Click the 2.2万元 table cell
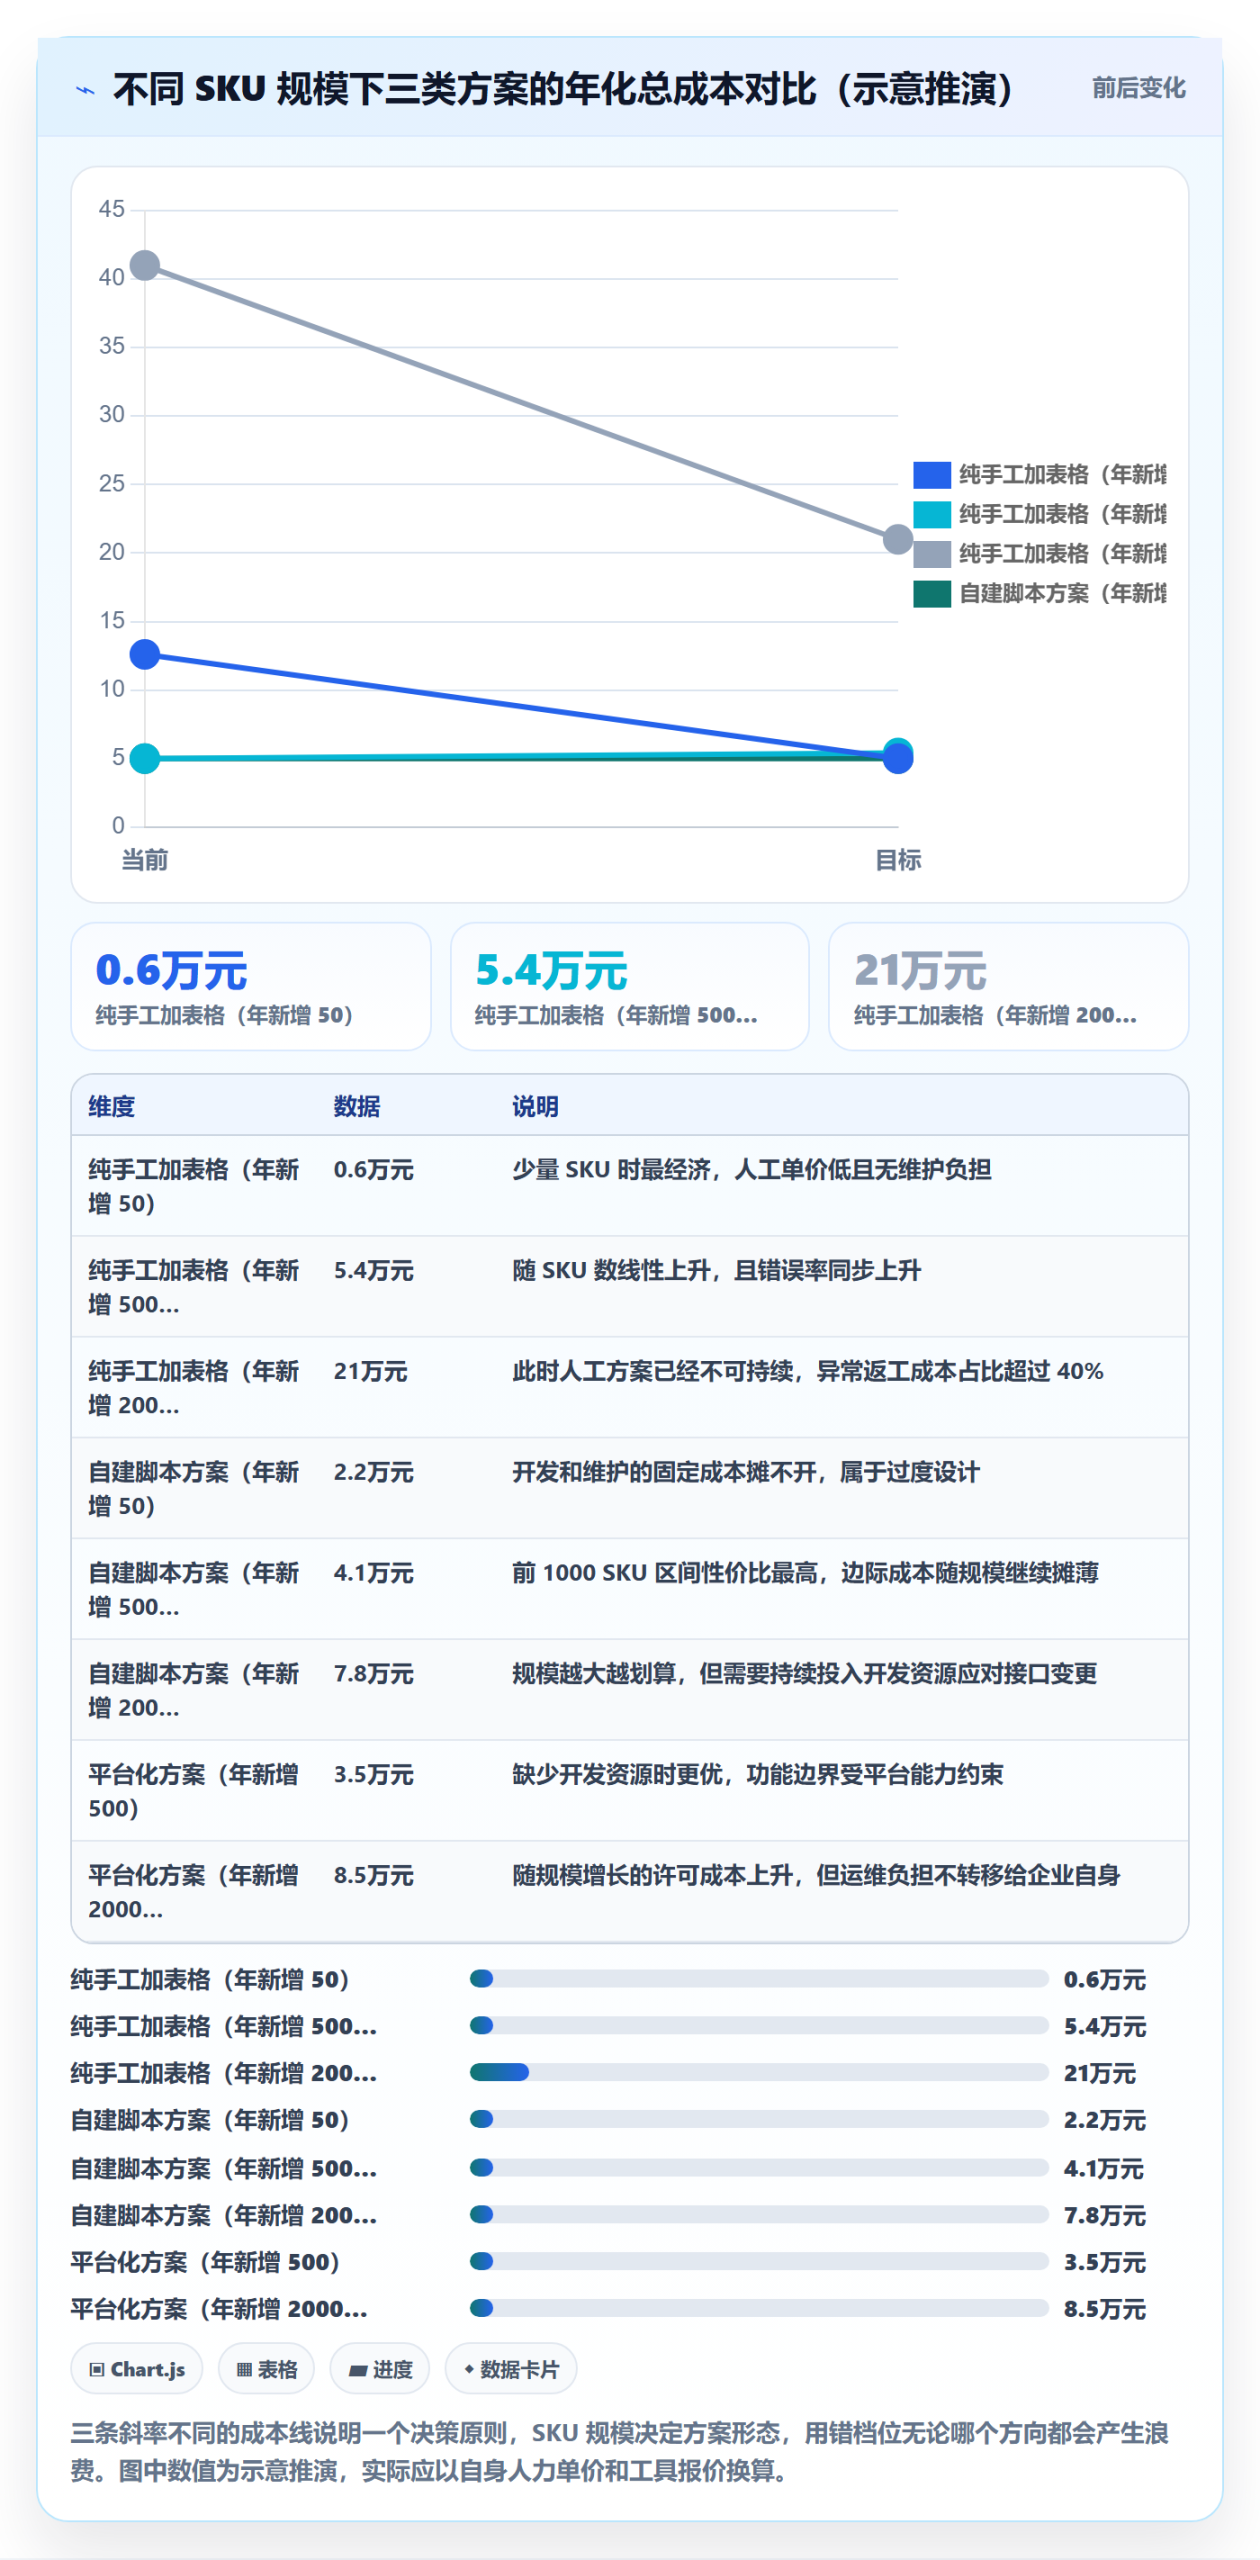Screen dimensions: 1260x2560 [x=373, y=1472]
